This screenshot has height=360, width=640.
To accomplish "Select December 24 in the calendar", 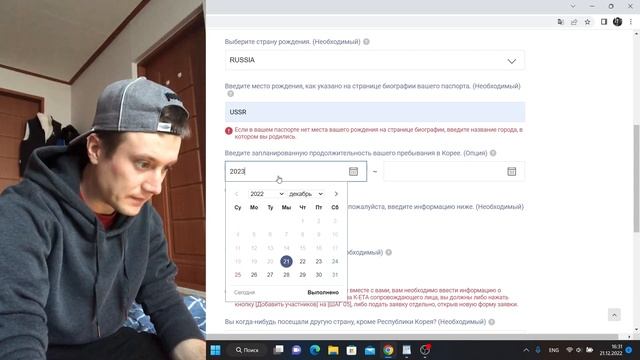I will (x=335, y=261).
